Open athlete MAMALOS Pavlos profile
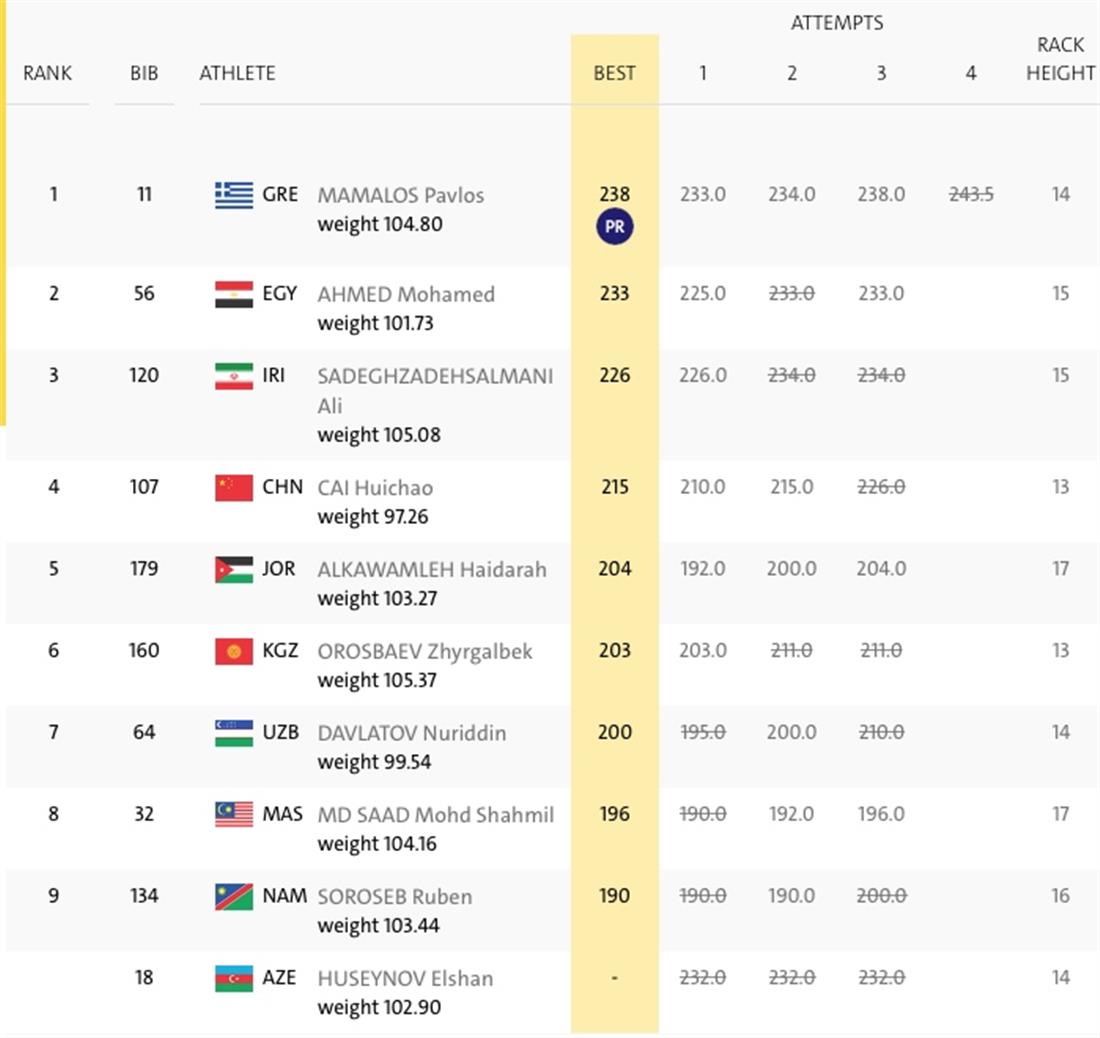The width and height of the screenshot is (1100, 1038). pos(400,195)
